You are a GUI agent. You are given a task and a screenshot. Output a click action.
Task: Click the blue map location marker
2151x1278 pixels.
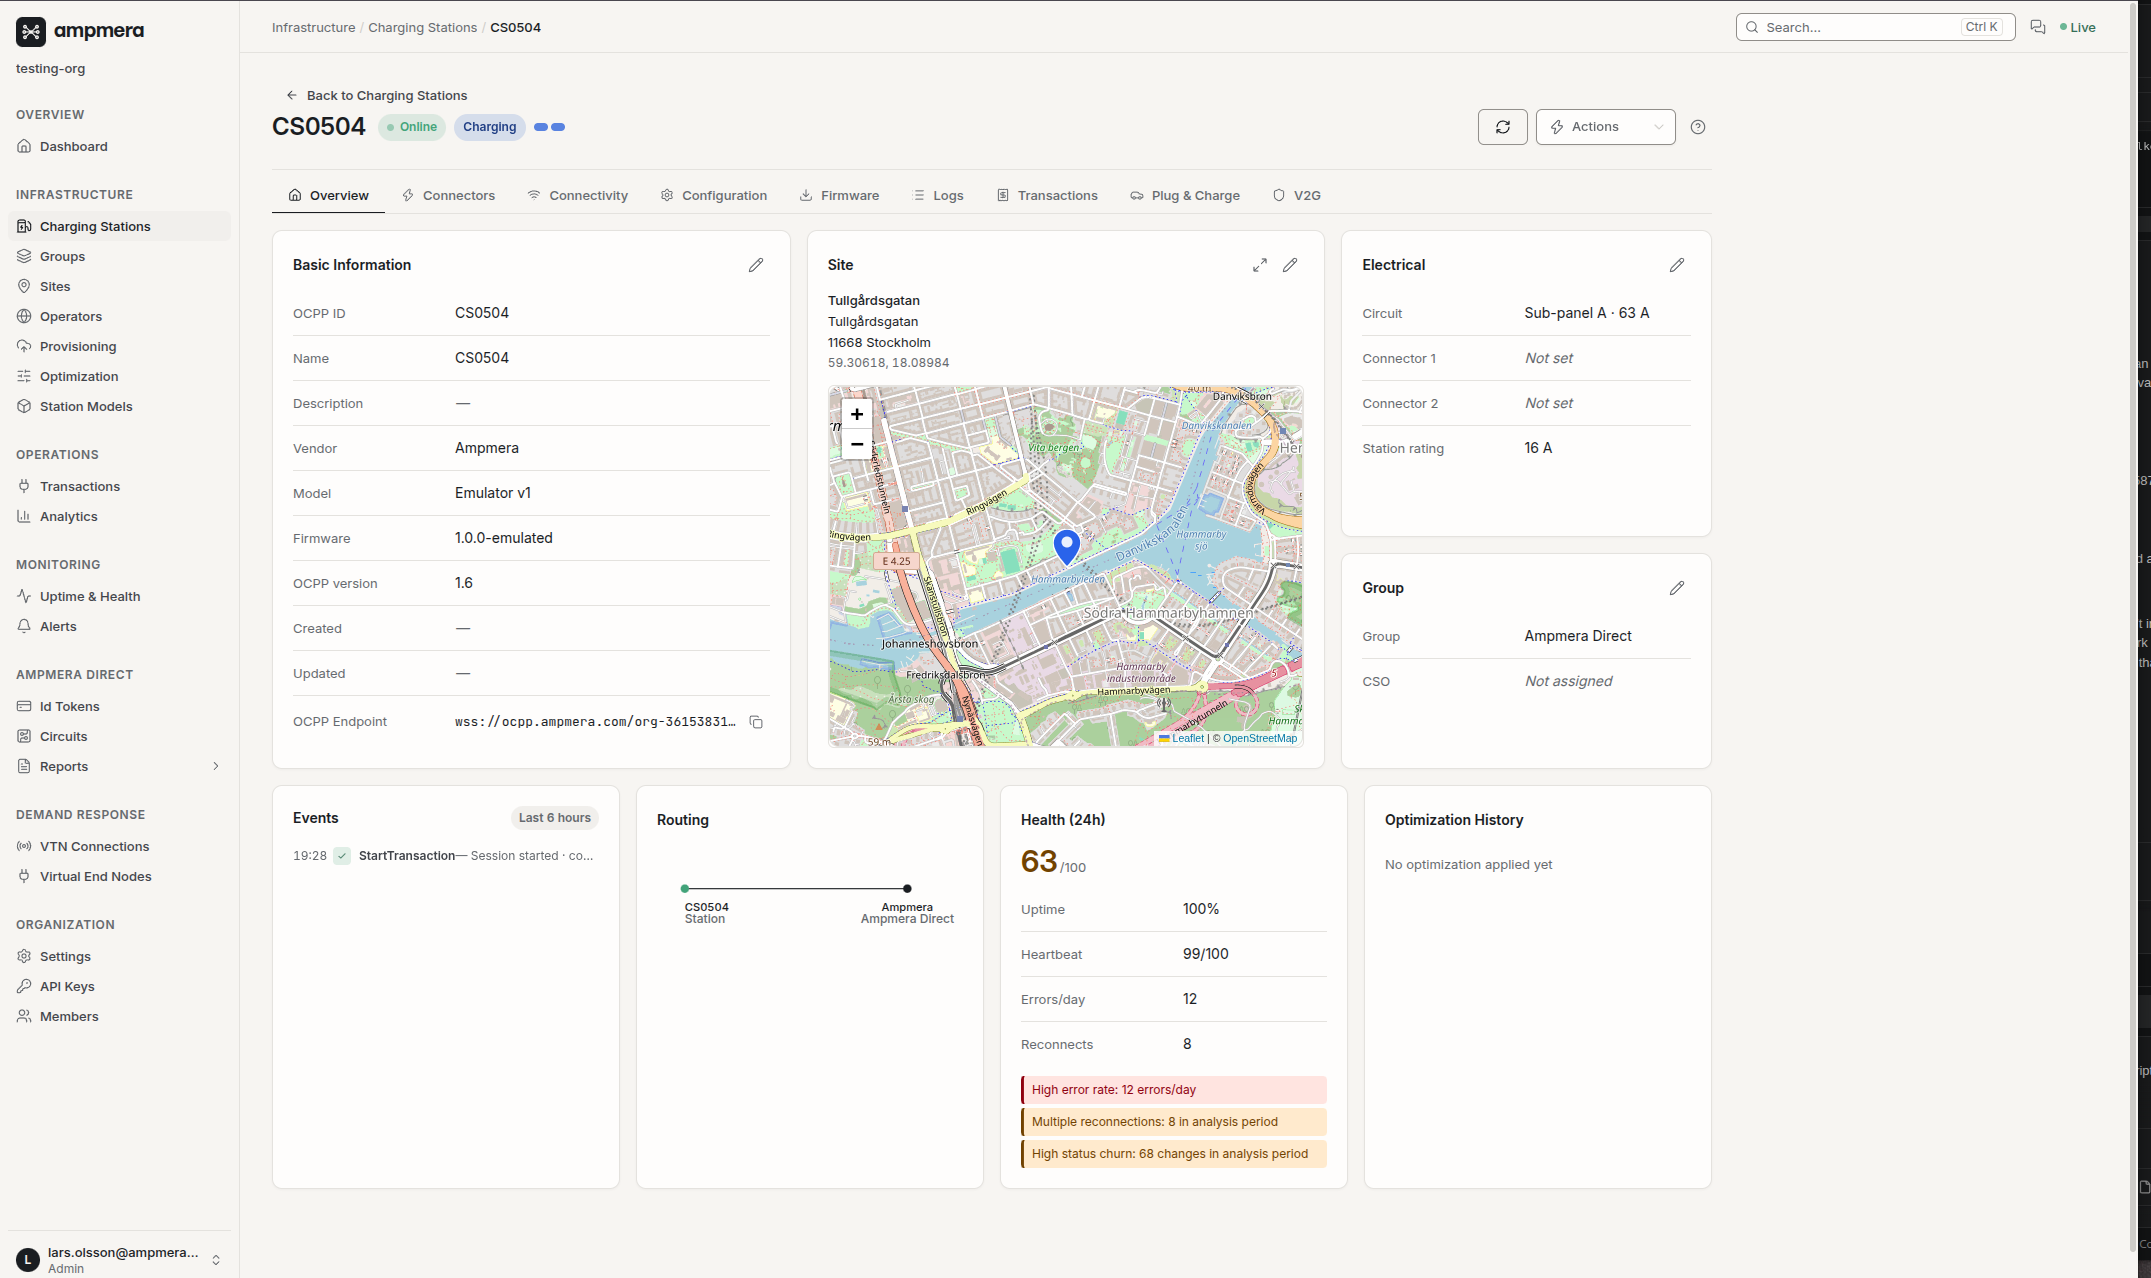1066,547
